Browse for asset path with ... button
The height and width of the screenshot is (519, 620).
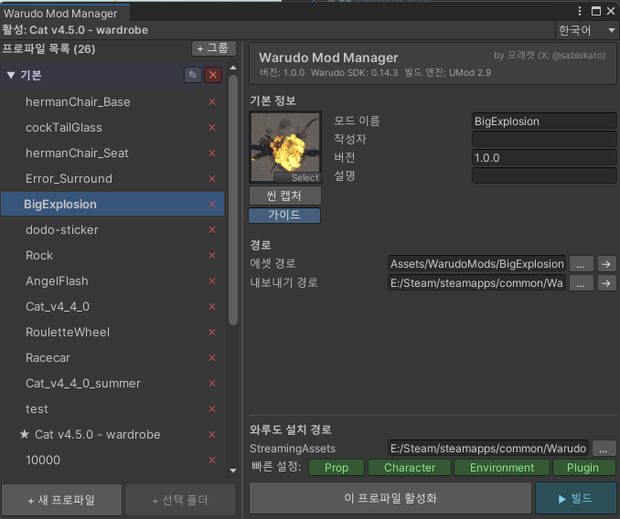581,264
